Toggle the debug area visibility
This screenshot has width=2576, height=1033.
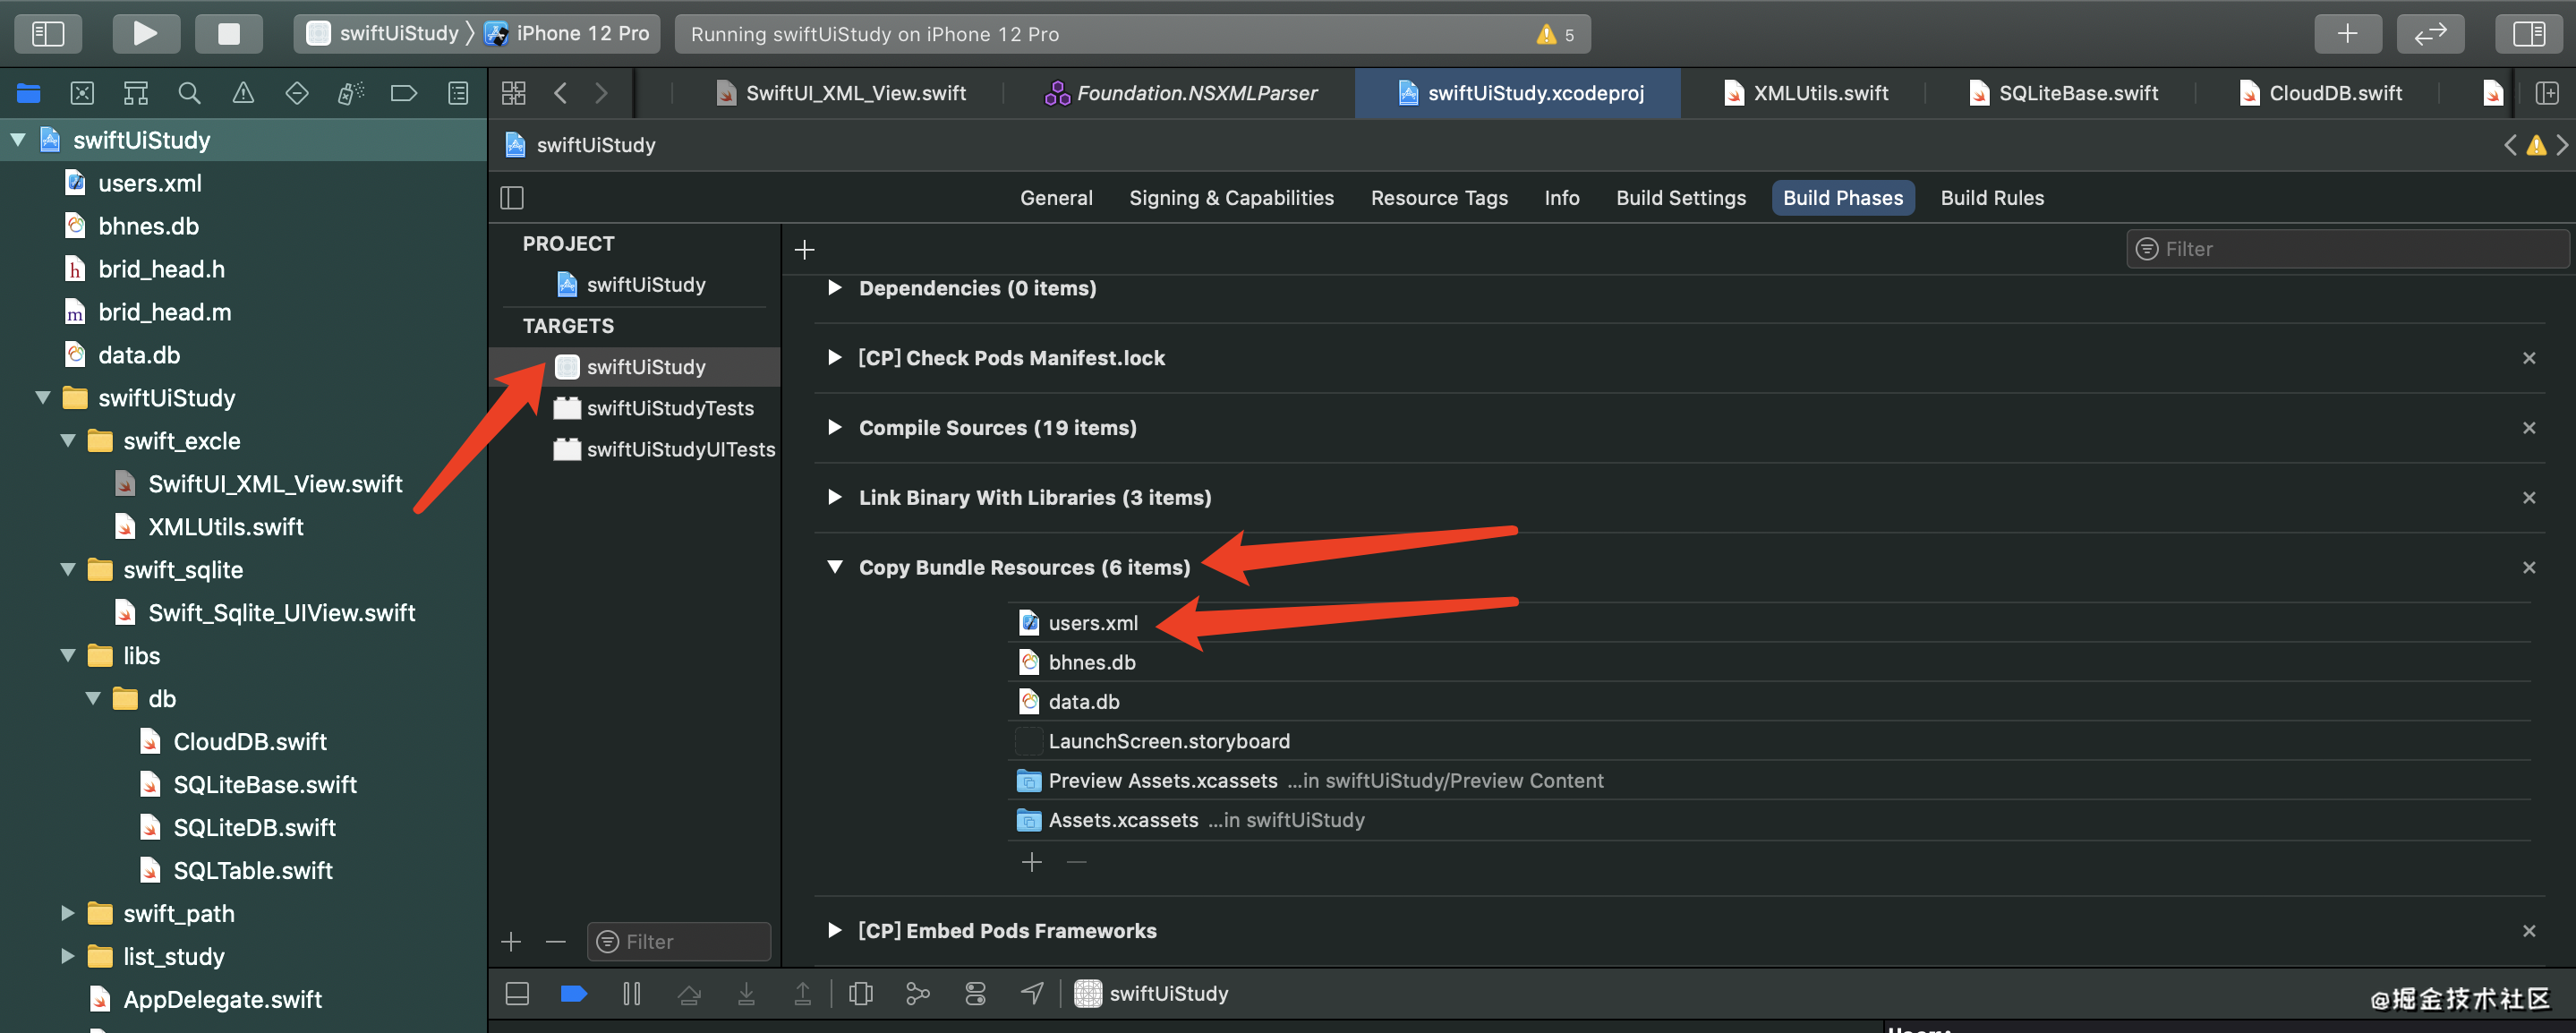[517, 993]
